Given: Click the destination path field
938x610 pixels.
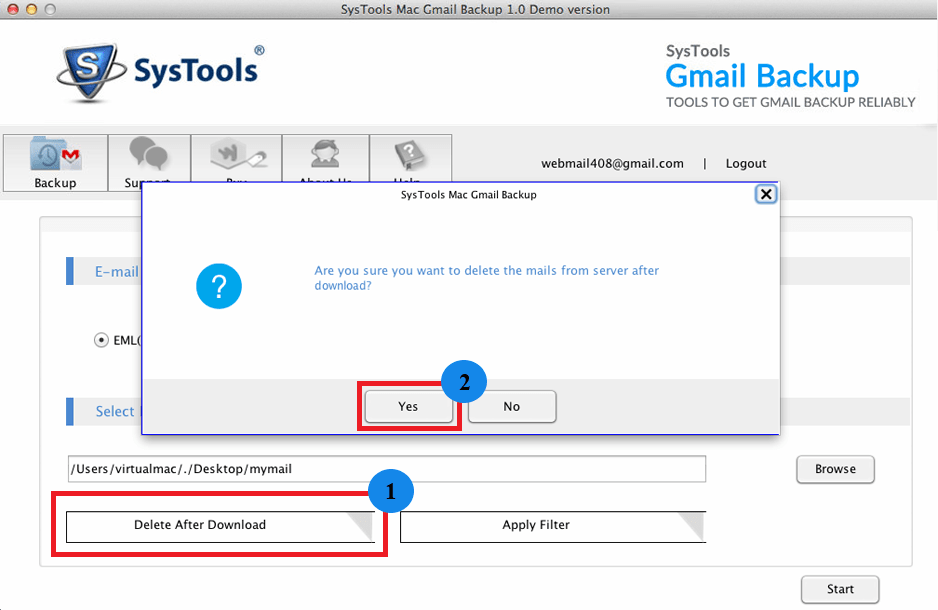Looking at the screenshot, I should [386, 469].
